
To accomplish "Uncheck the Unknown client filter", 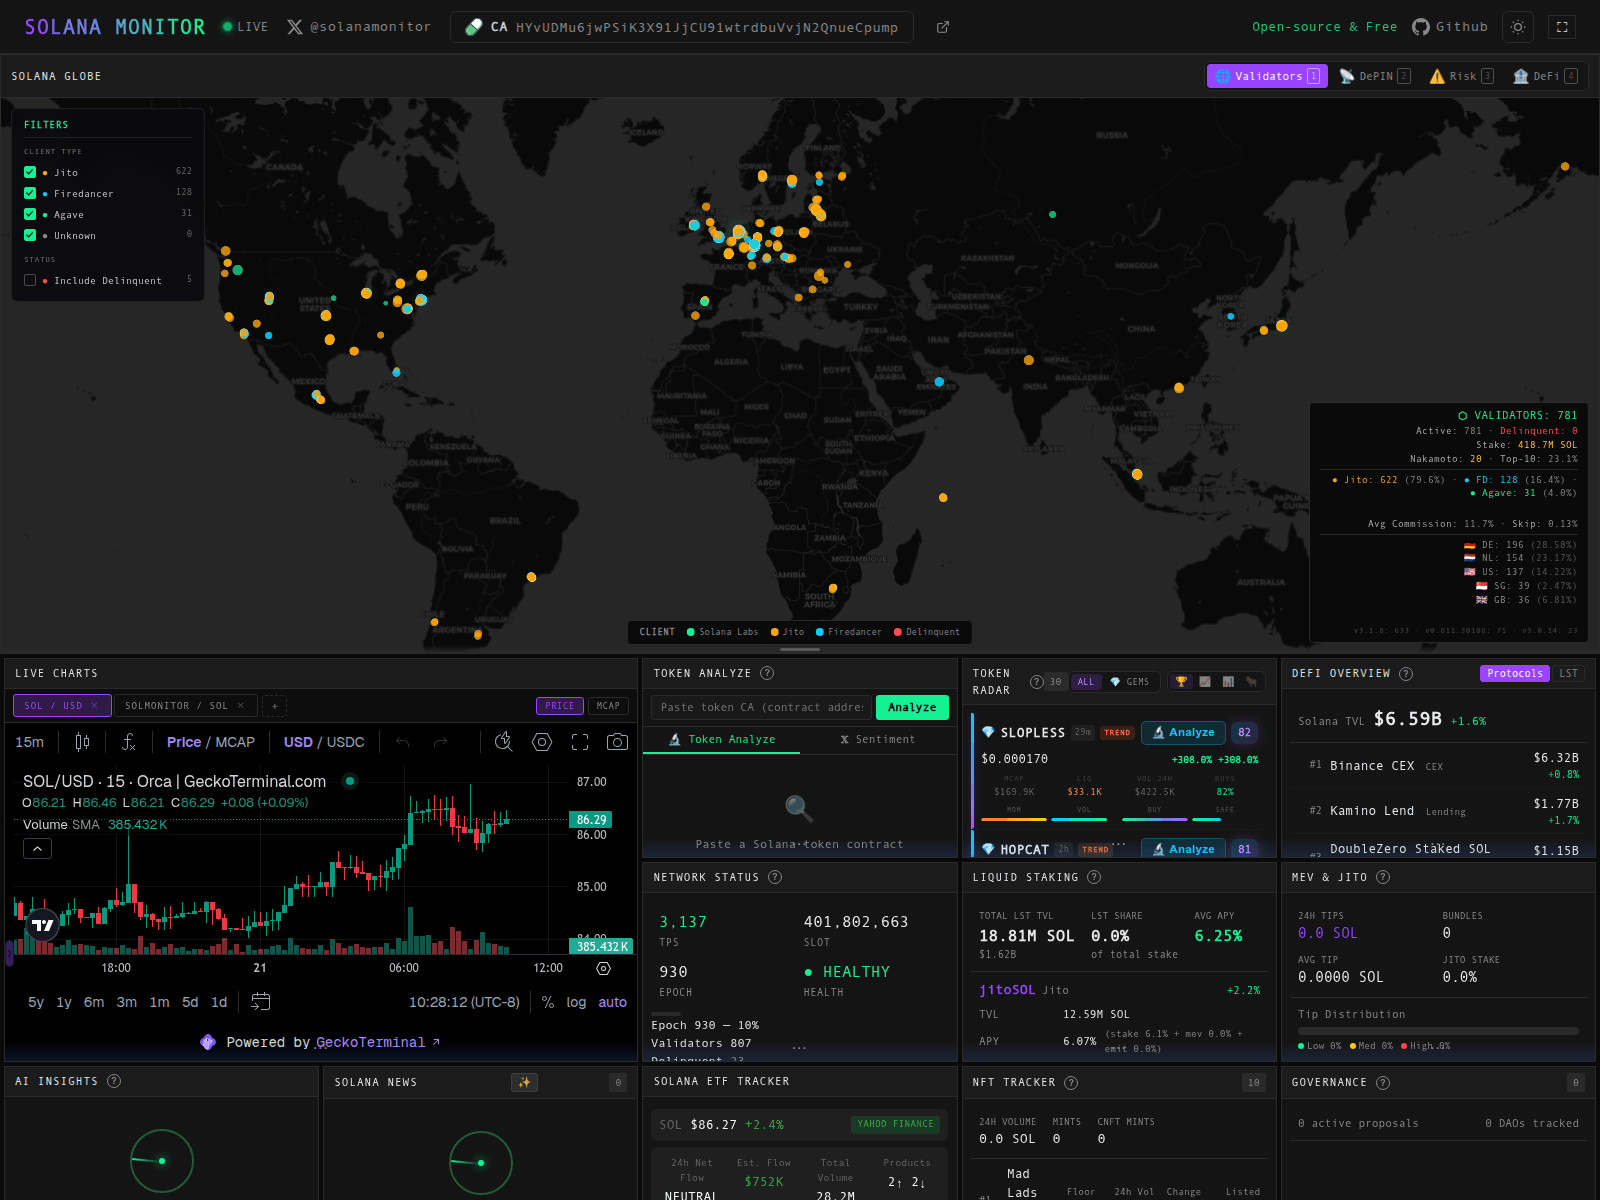I will click(30, 235).
